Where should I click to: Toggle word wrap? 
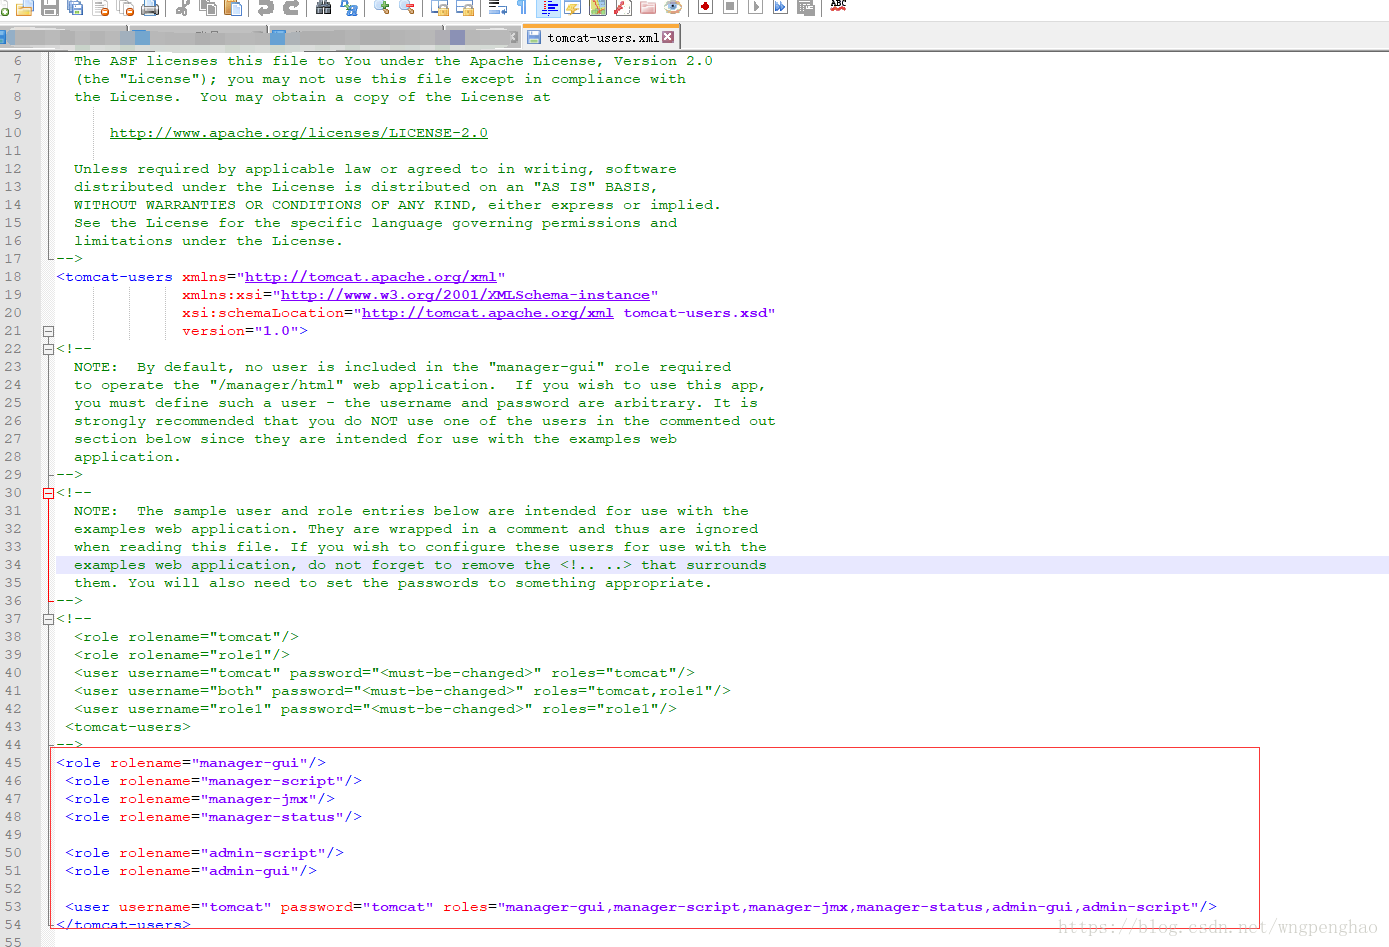pyautogui.click(x=497, y=8)
